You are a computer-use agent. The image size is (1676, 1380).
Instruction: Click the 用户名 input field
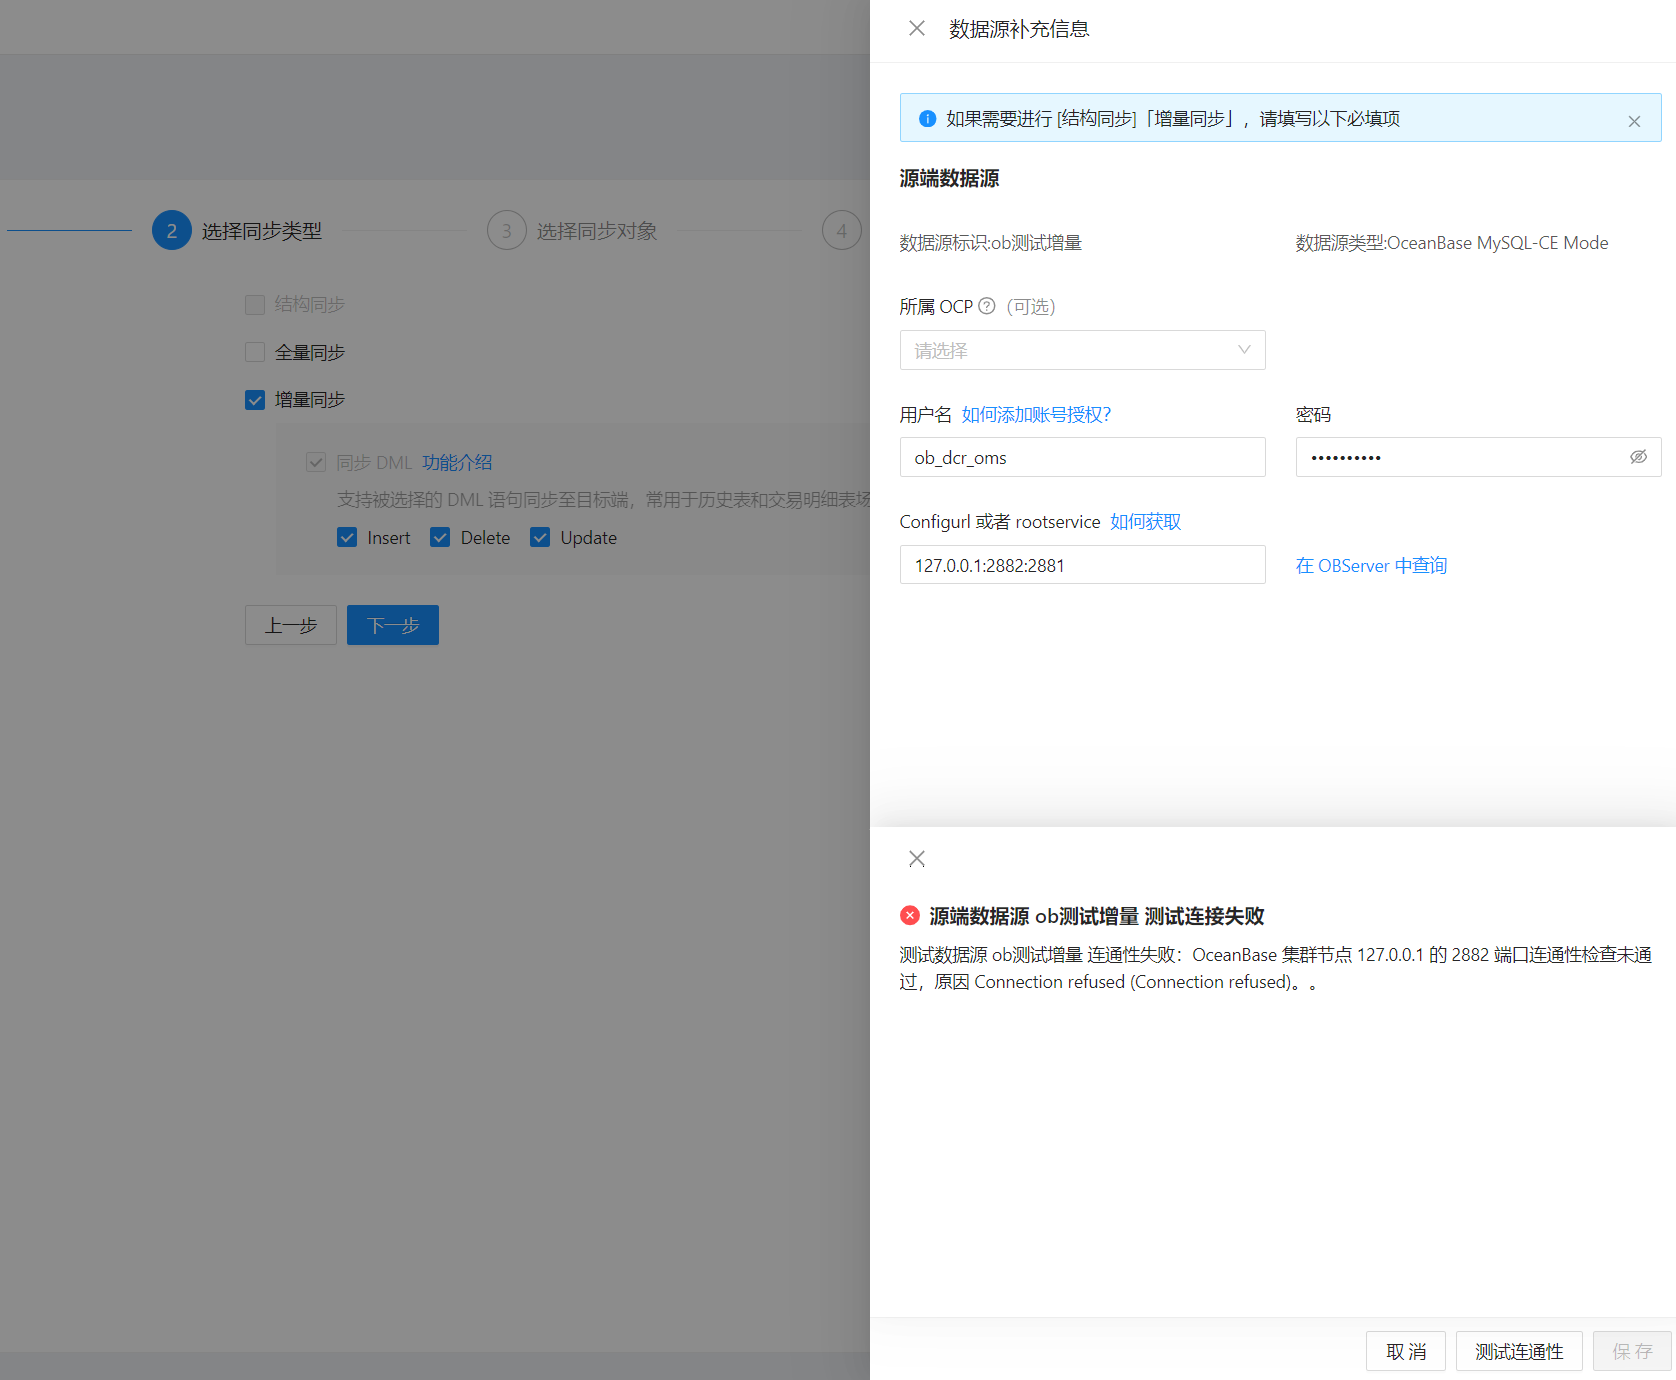[1082, 457]
